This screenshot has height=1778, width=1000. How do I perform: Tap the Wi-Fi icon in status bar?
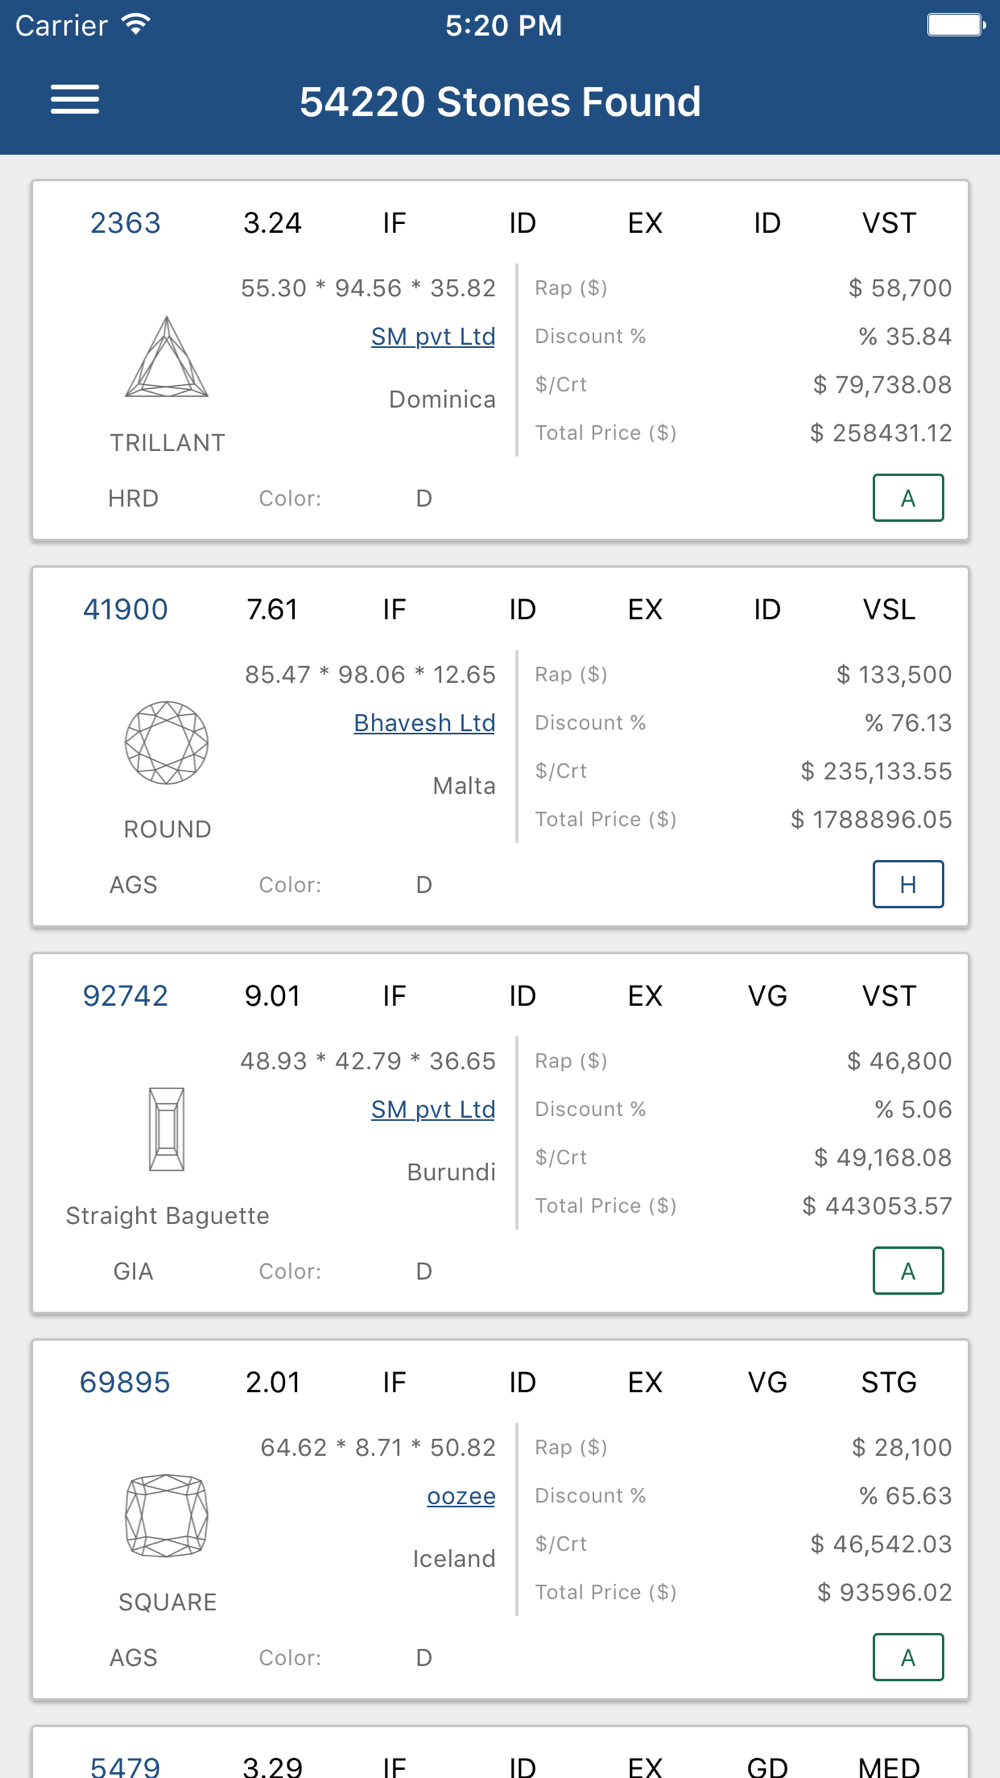[136, 24]
